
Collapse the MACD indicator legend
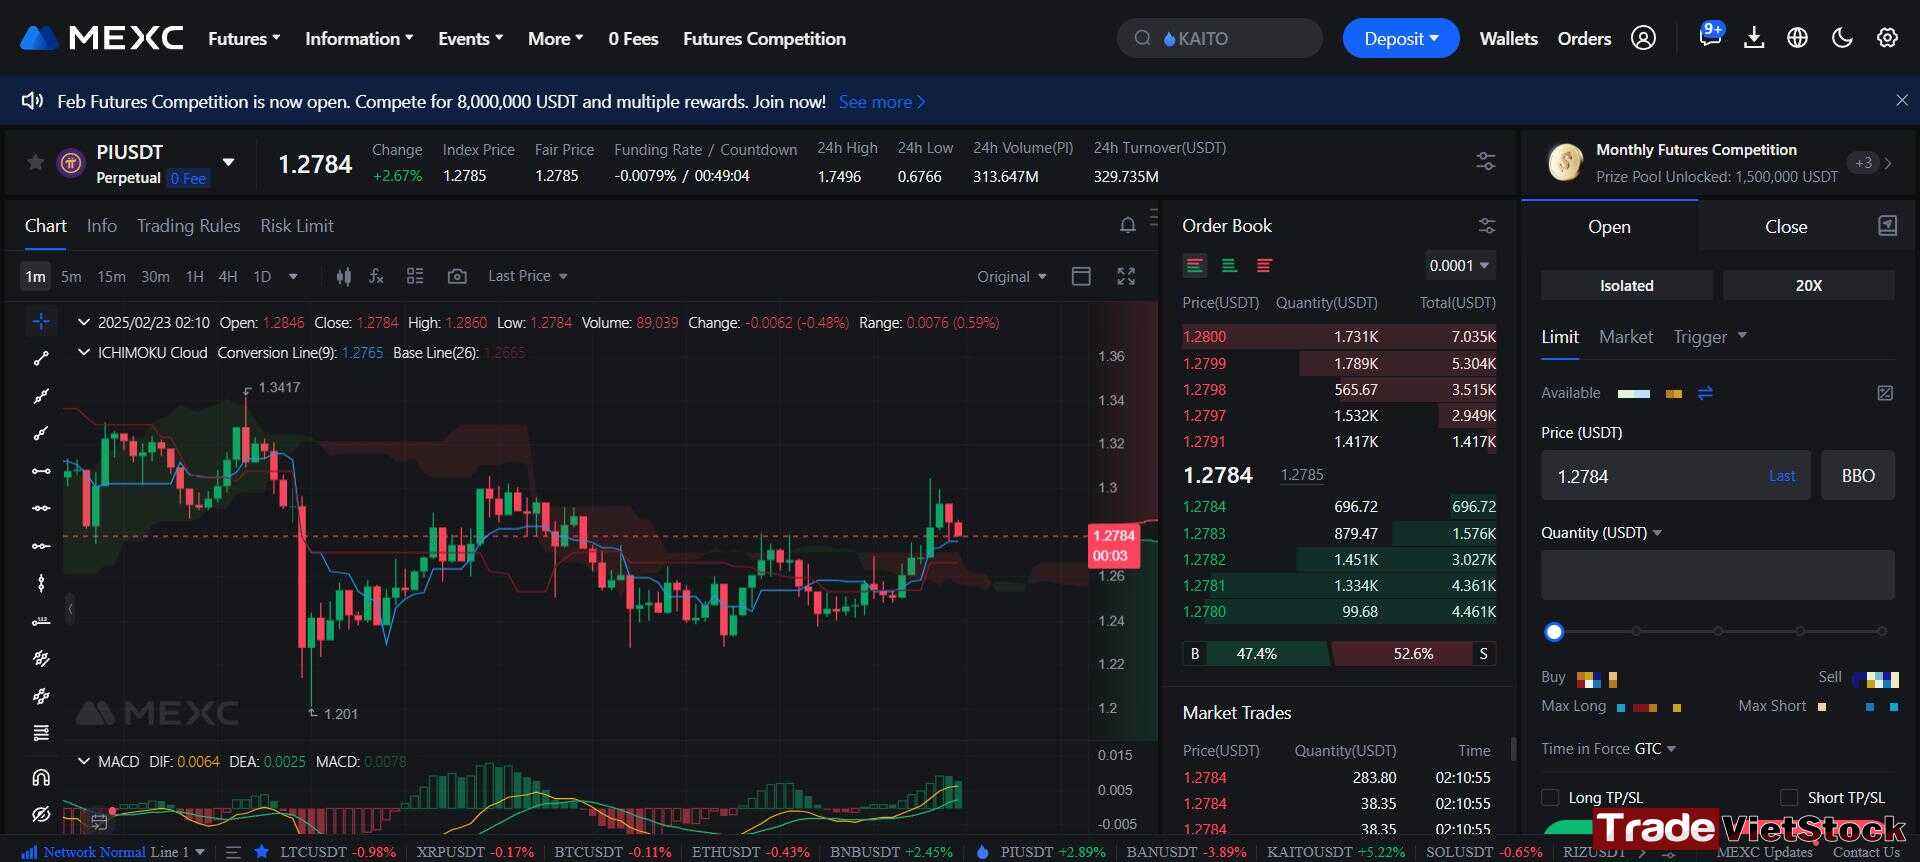(x=84, y=761)
